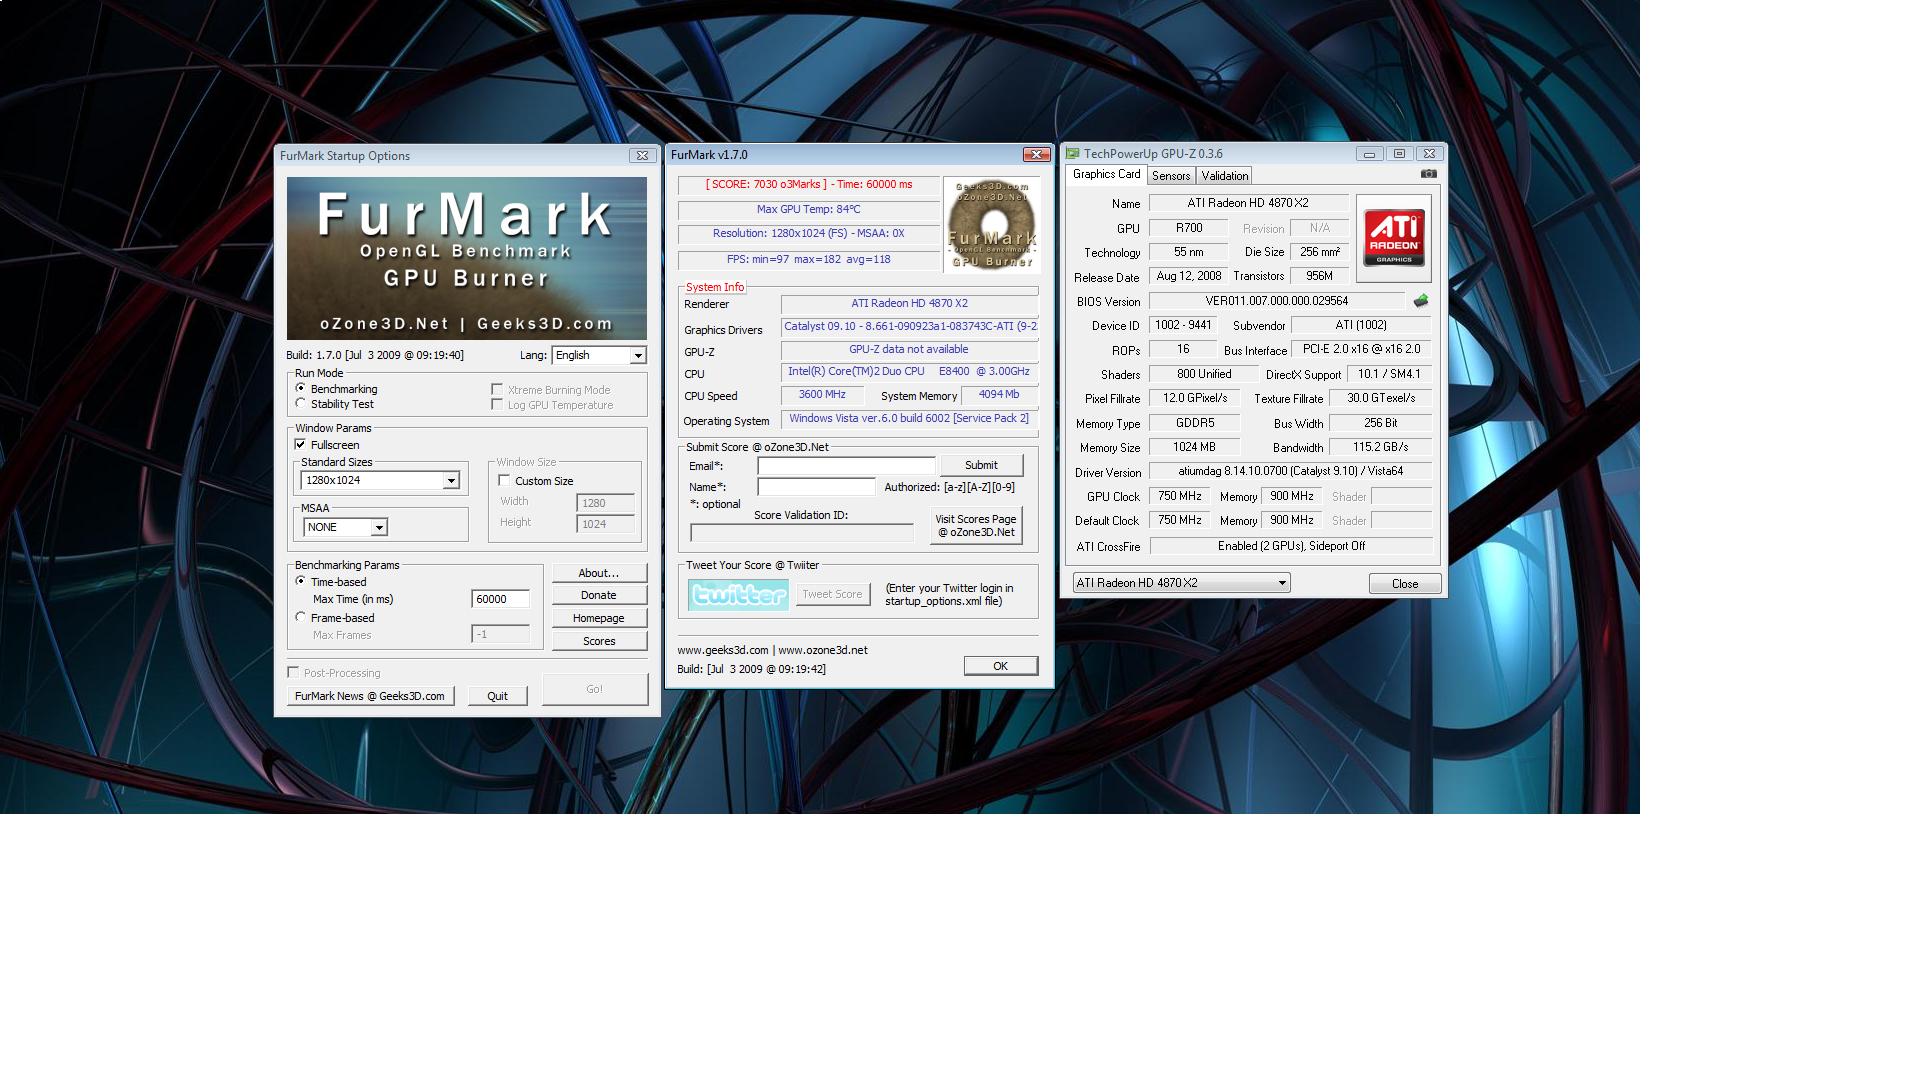Close the FurMark v1.7.0 results window
This screenshot has width=1920, height=1080.
coord(1035,155)
